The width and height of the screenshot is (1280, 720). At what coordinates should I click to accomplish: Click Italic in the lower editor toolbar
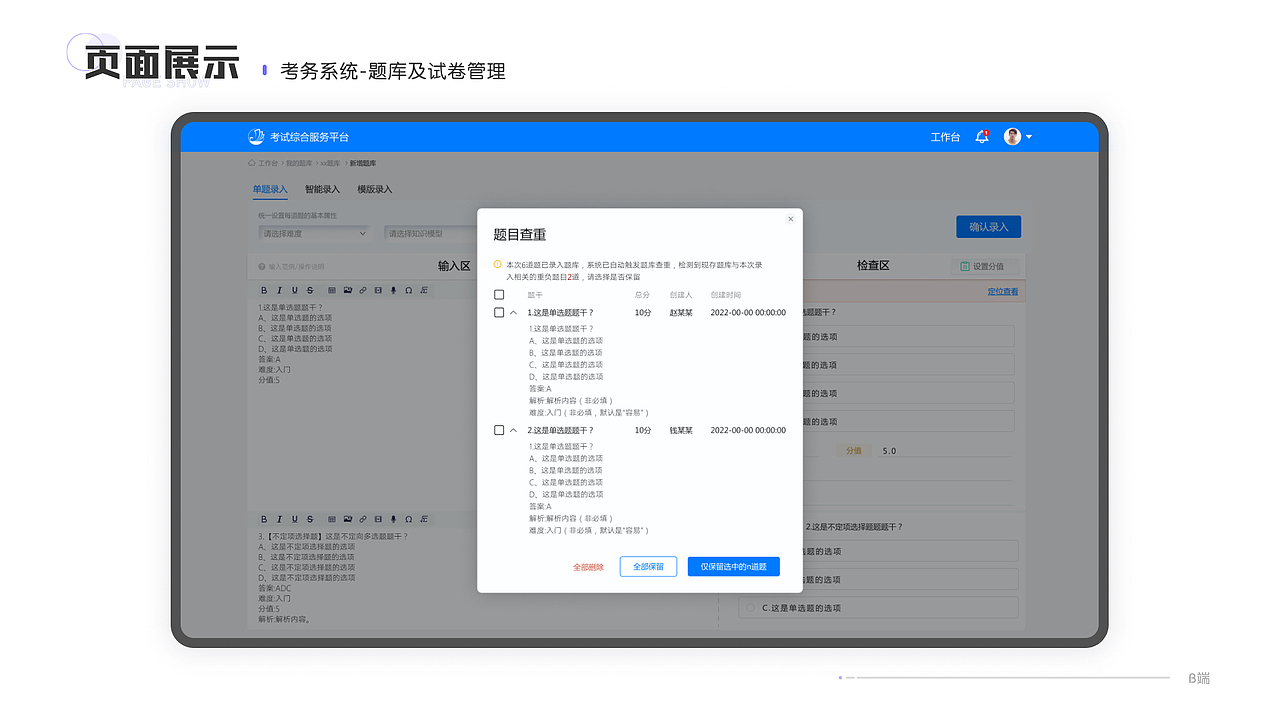pos(279,519)
